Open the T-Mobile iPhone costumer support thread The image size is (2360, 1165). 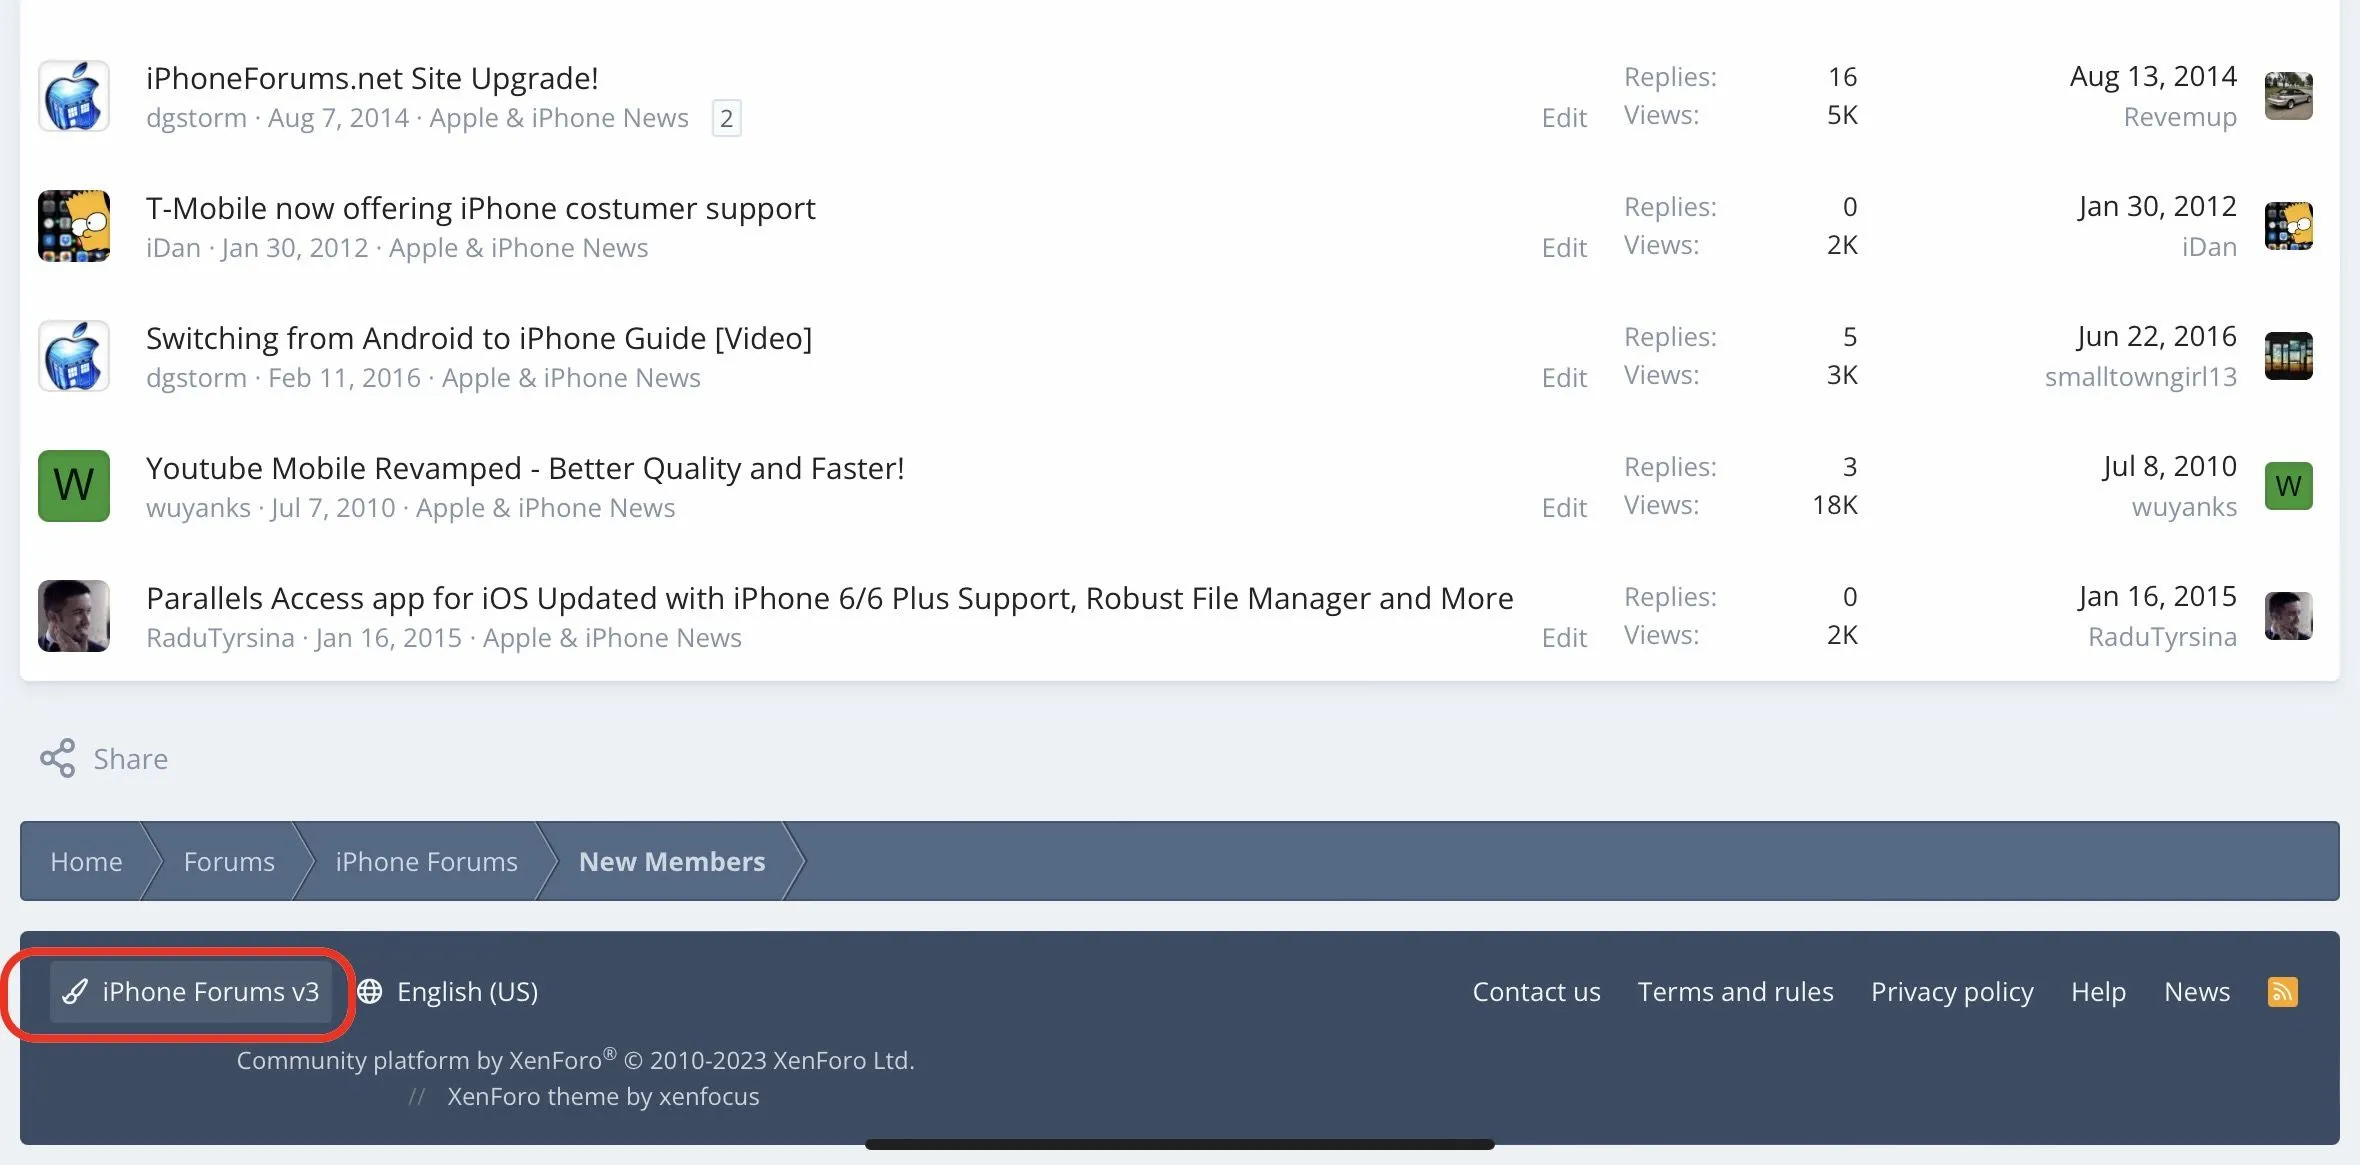point(480,208)
